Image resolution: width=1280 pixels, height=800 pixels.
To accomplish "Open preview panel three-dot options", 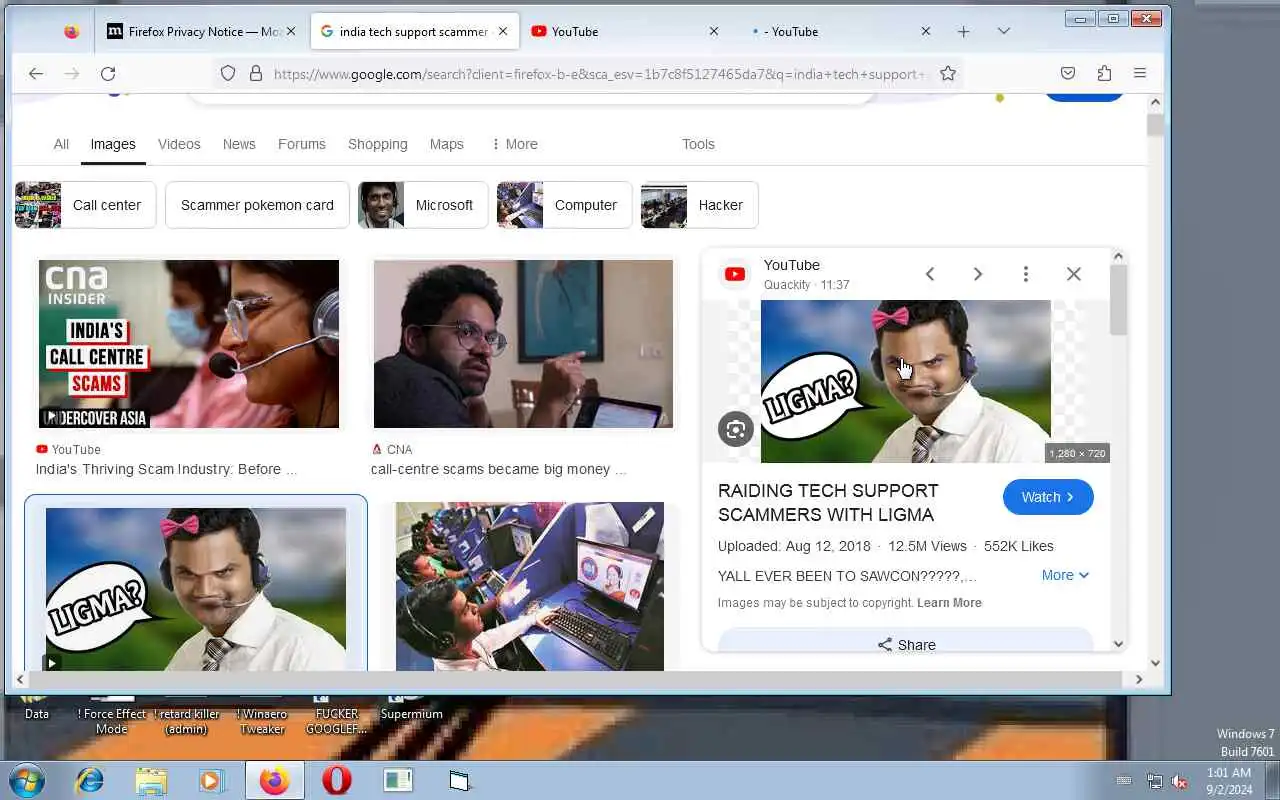I will 1026,274.
